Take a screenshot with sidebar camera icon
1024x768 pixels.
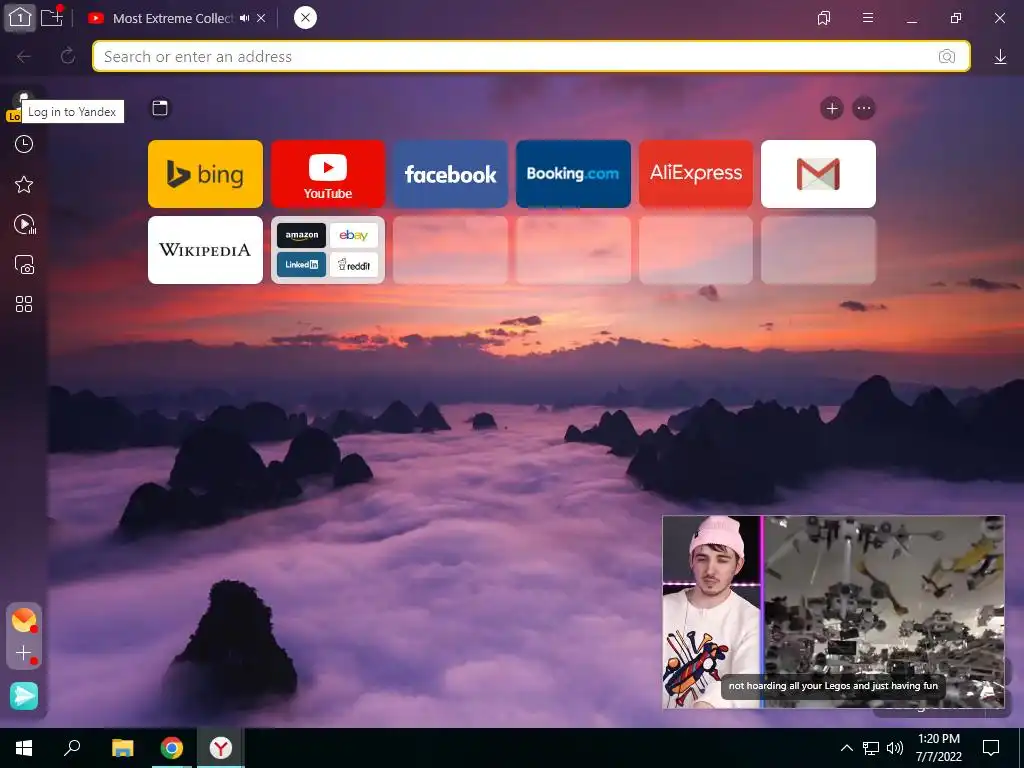24,264
